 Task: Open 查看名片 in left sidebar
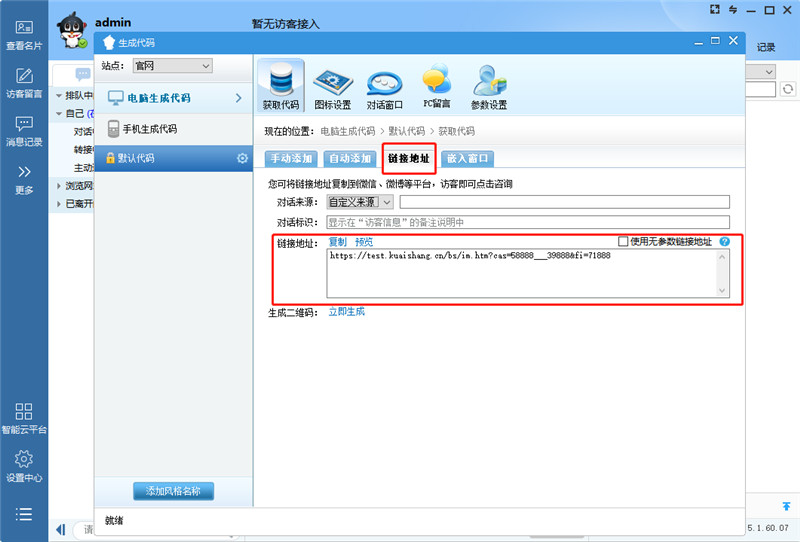point(24,36)
